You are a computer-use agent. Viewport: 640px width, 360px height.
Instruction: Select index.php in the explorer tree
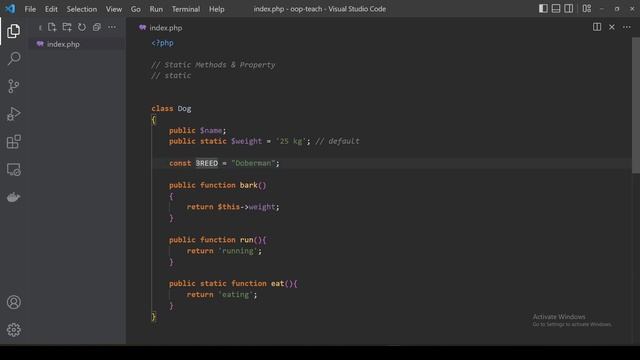pos(78,44)
